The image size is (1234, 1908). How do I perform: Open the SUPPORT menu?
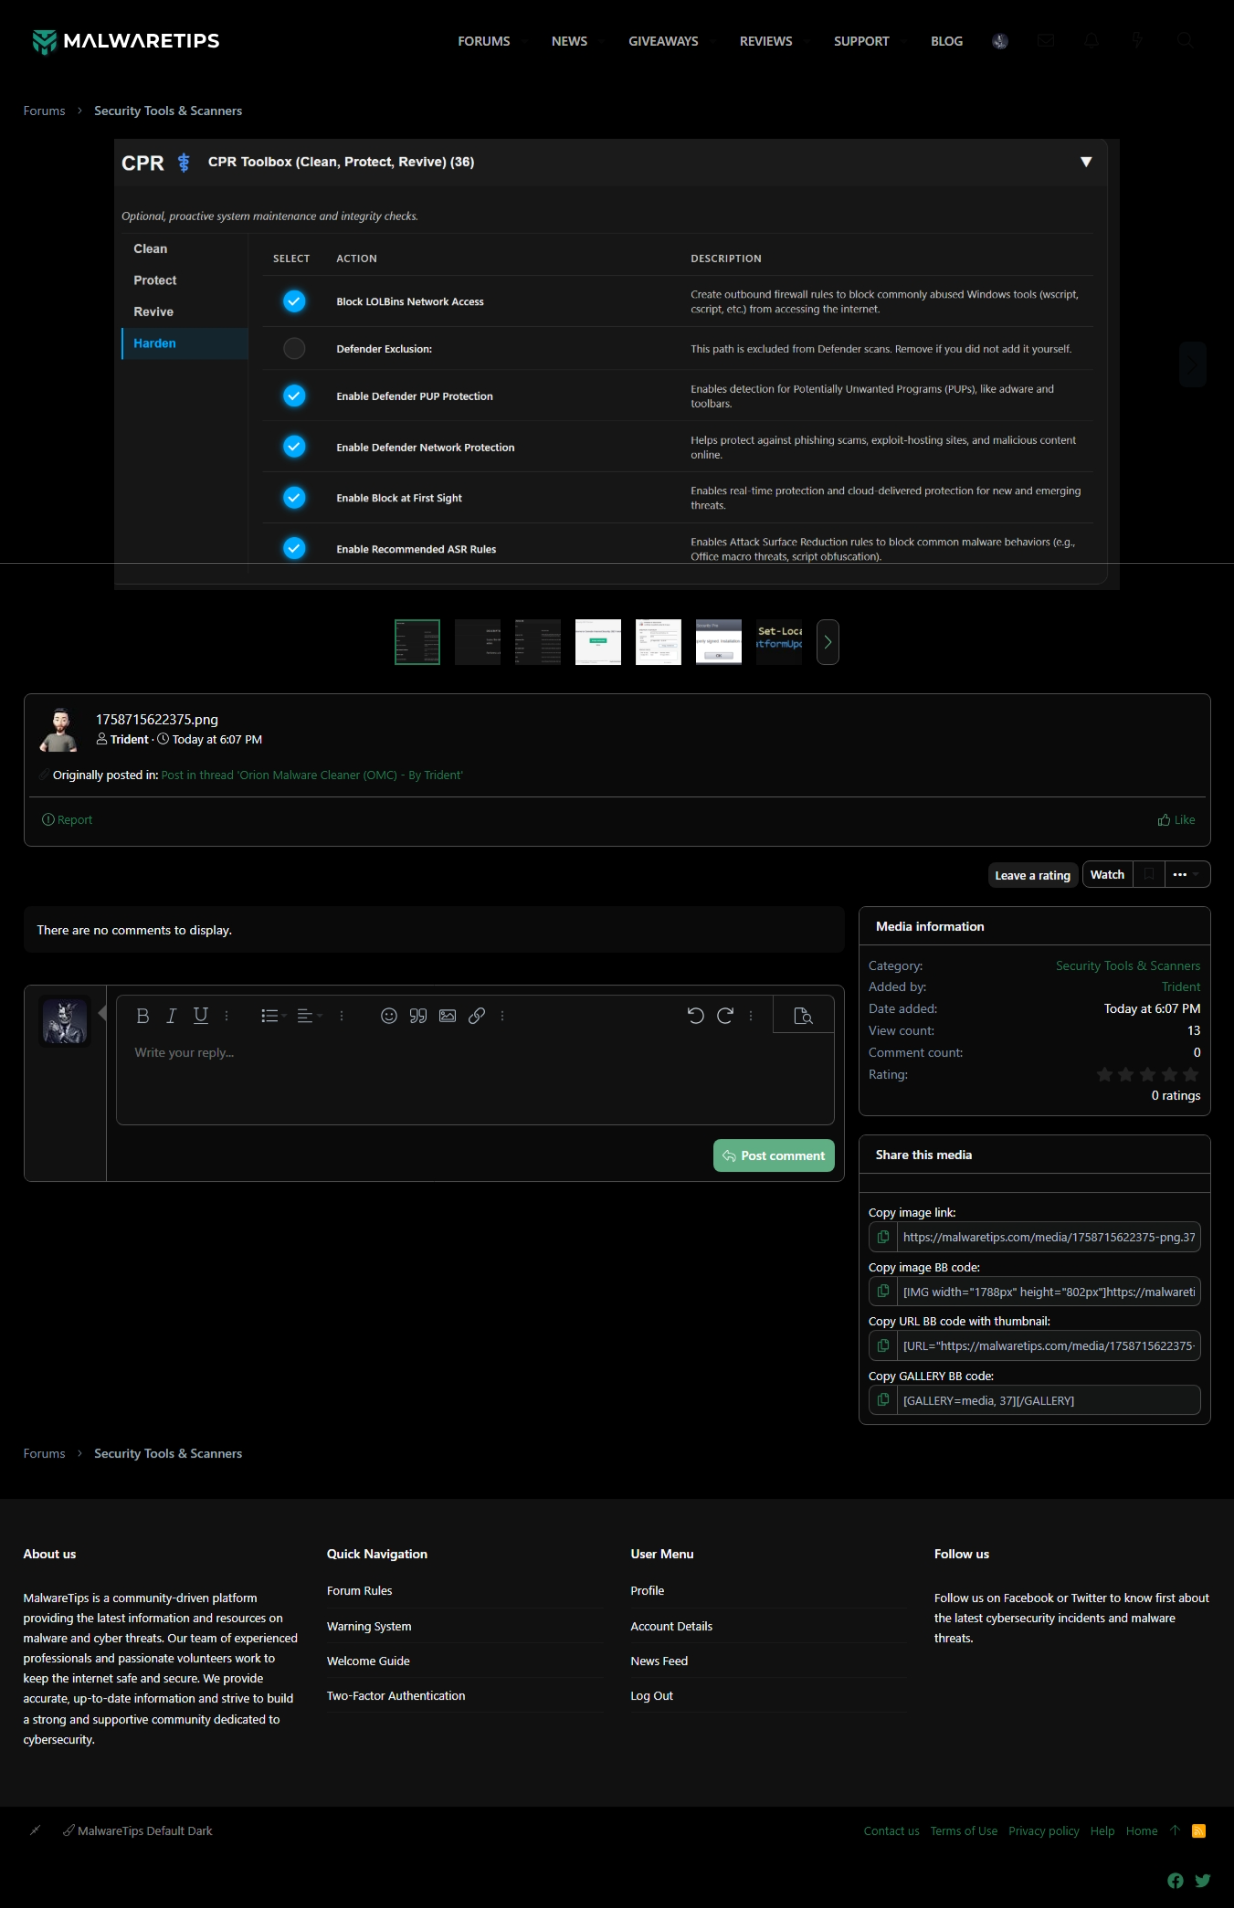(x=862, y=41)
